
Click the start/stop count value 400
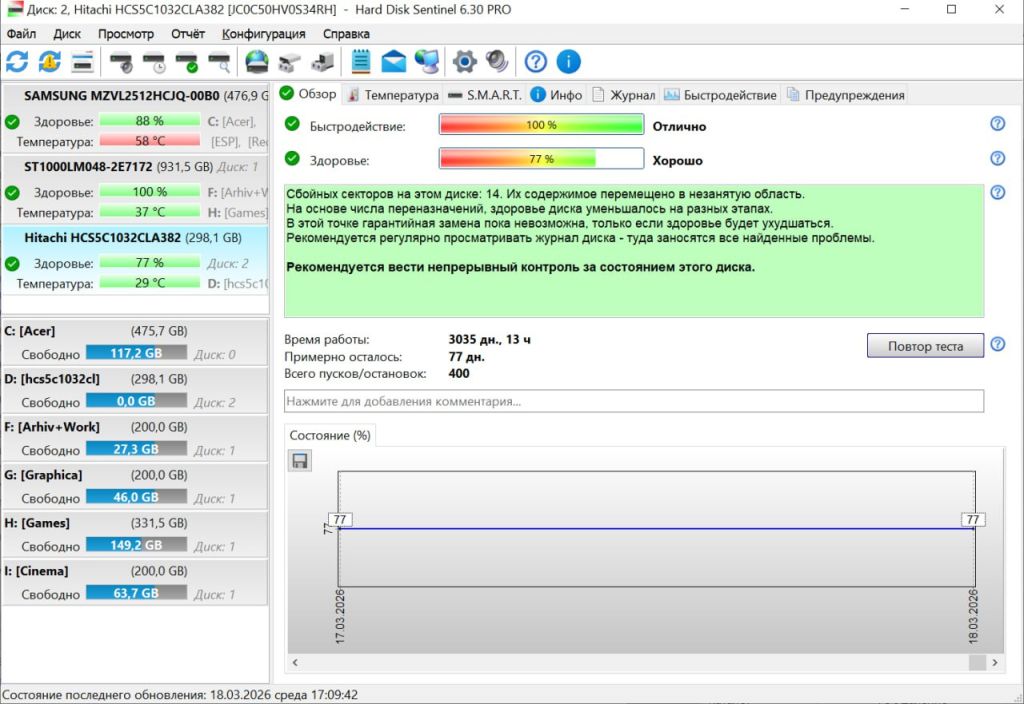[458, 374]
